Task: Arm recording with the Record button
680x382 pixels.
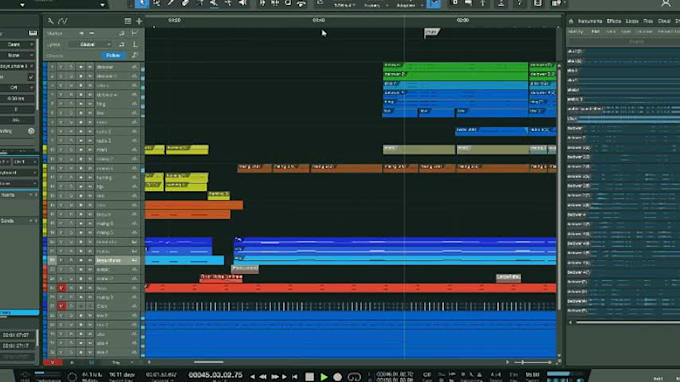Action: [x=337, y=377]
